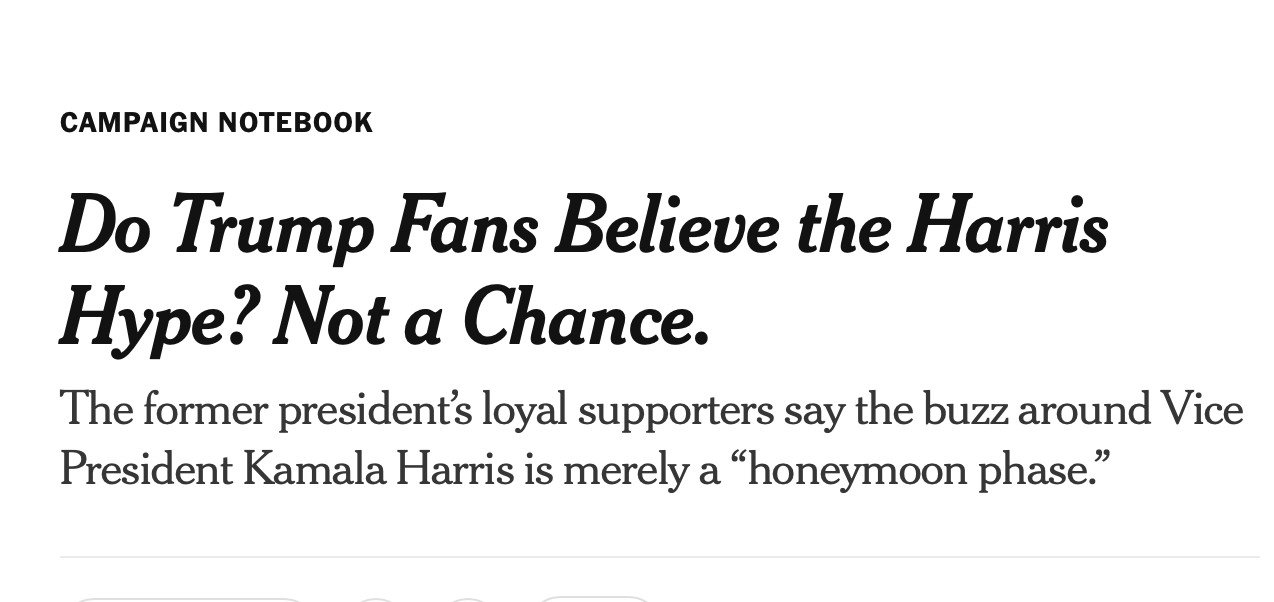
Task: Click the wide share pill button below divider
Action: coord(188,599)
